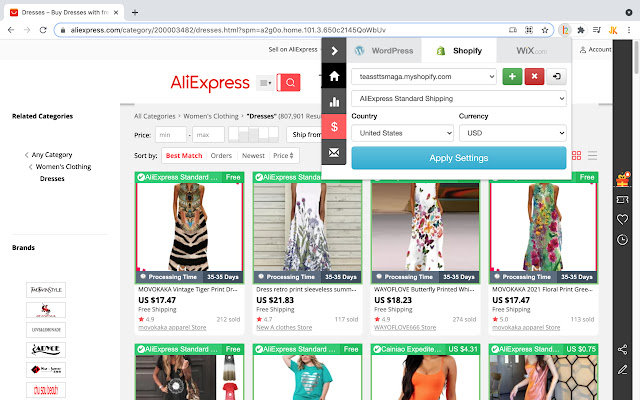Open the Account menu link
640x400 pixels.
point(596,49)
